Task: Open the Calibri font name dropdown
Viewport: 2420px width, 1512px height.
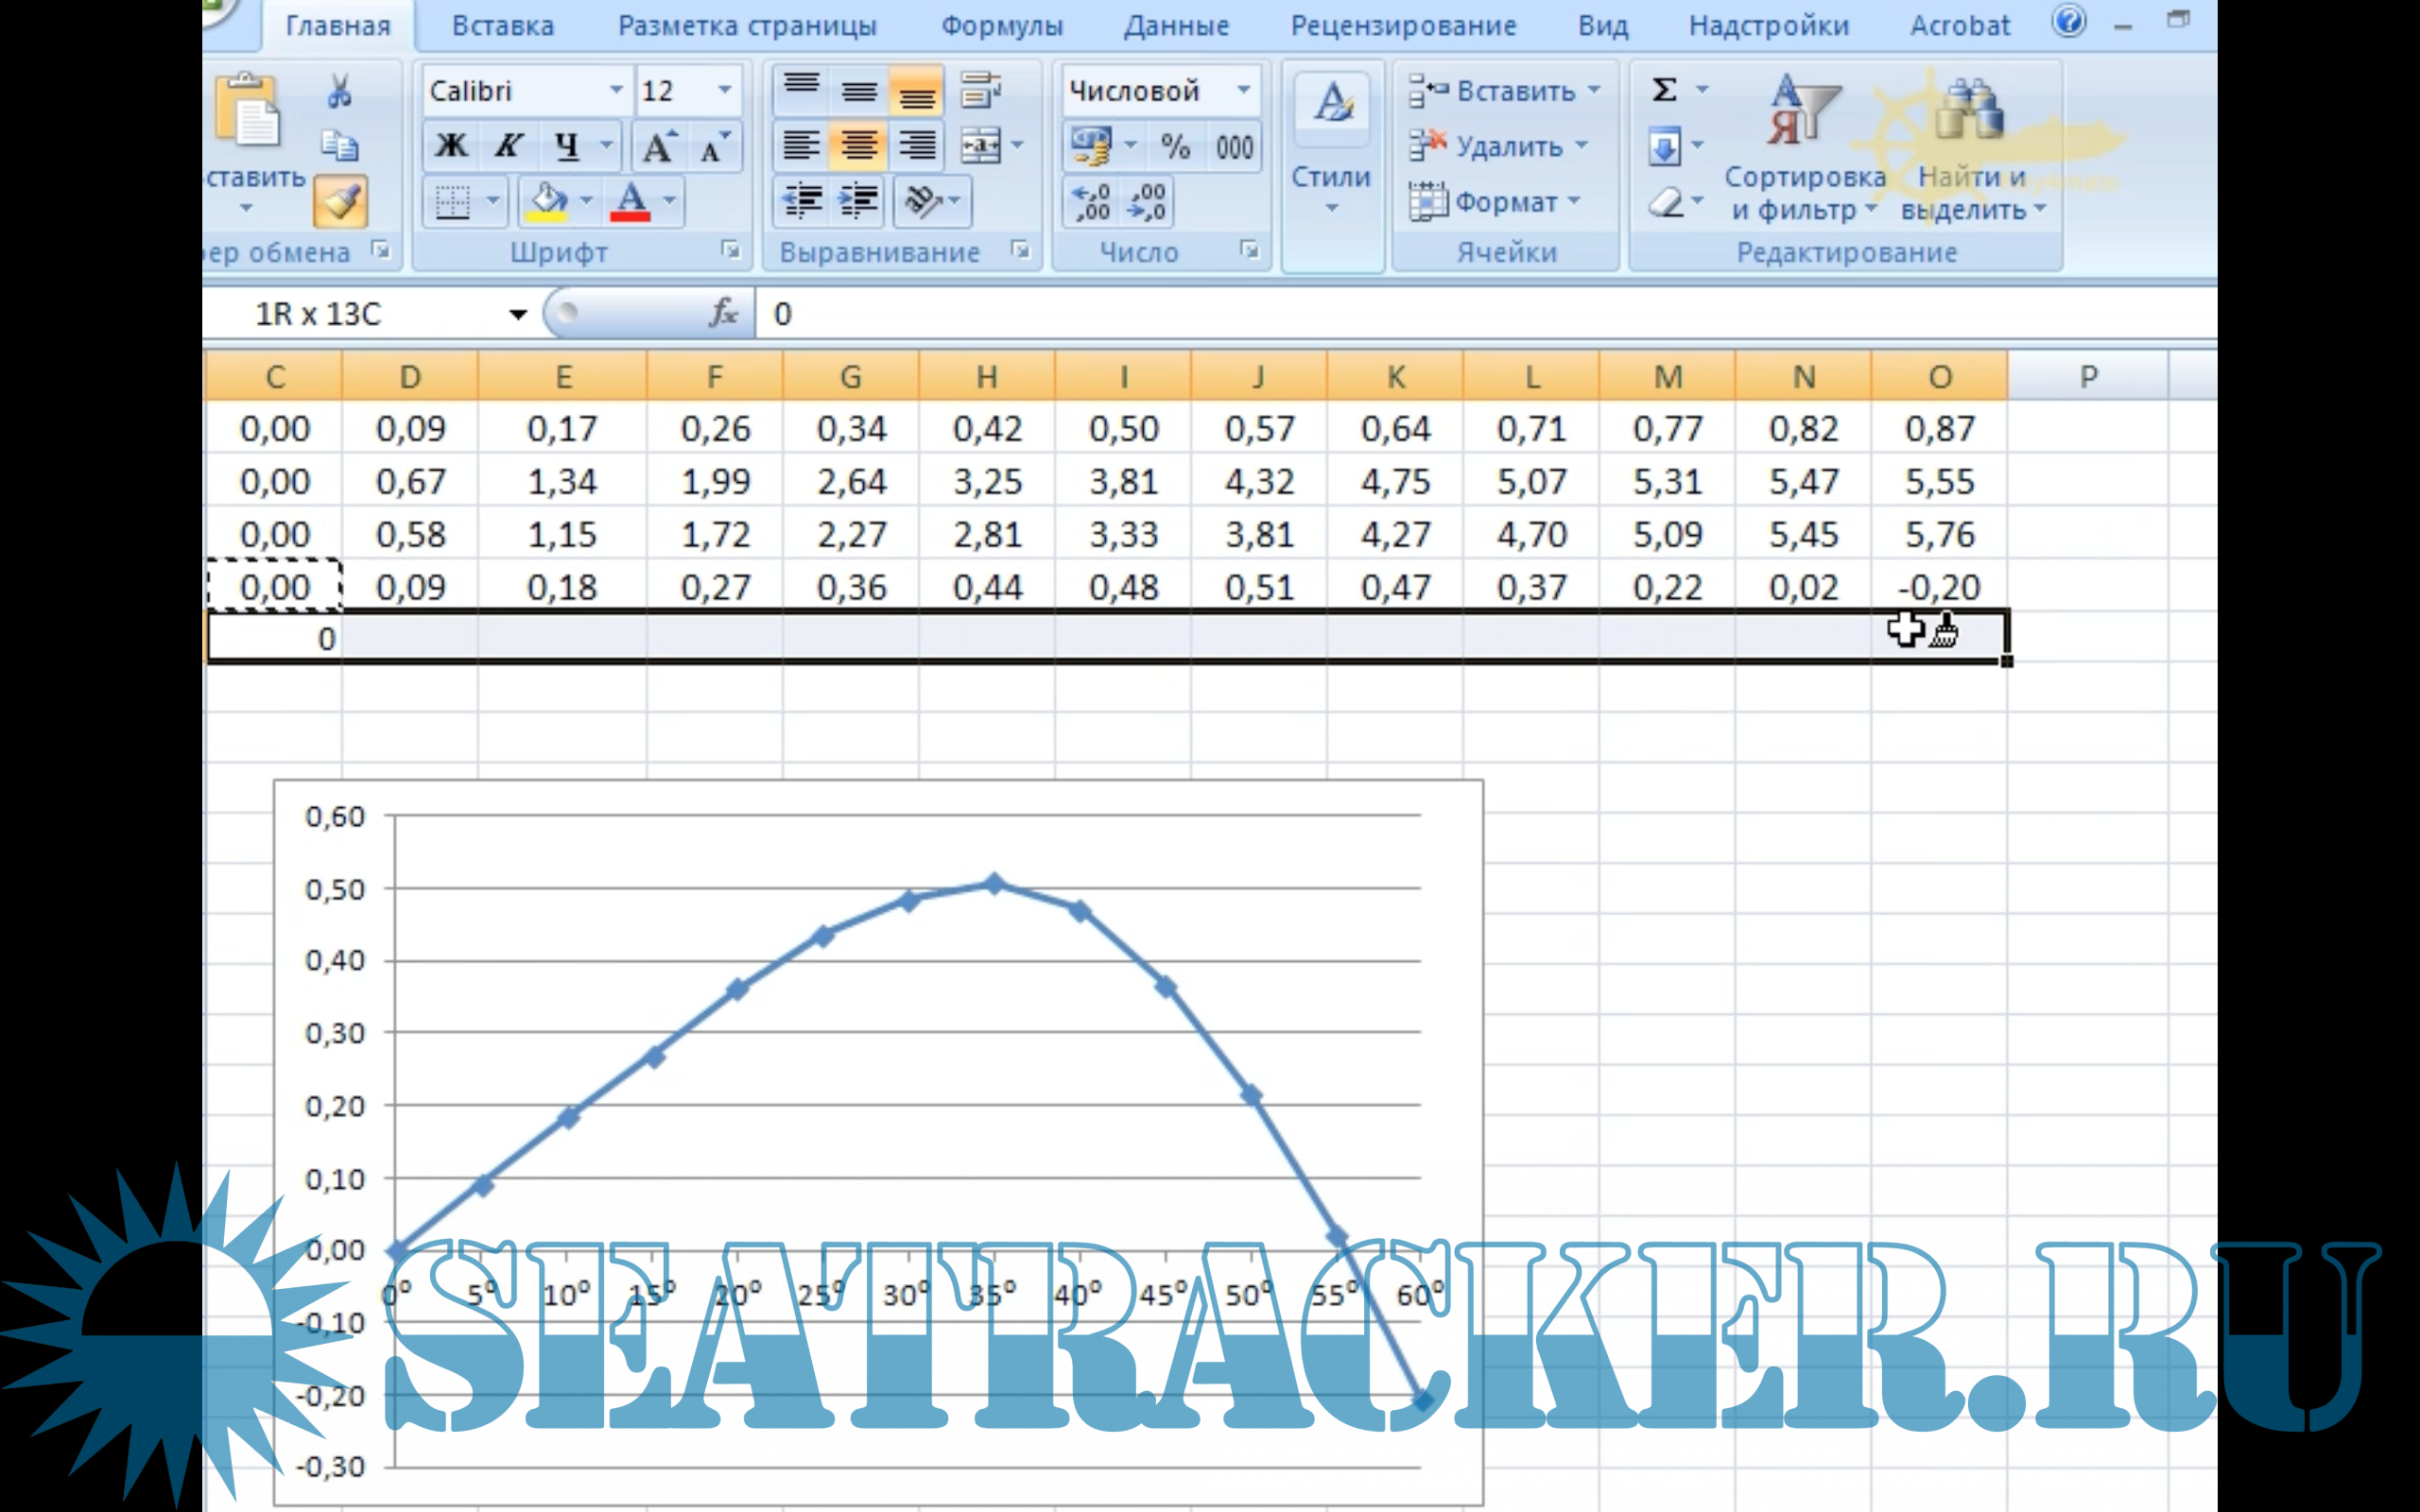Action: click(617, 91)
